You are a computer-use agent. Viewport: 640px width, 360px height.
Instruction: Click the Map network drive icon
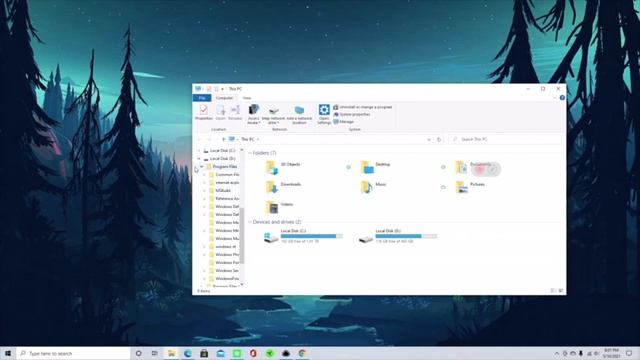(273, 114)
